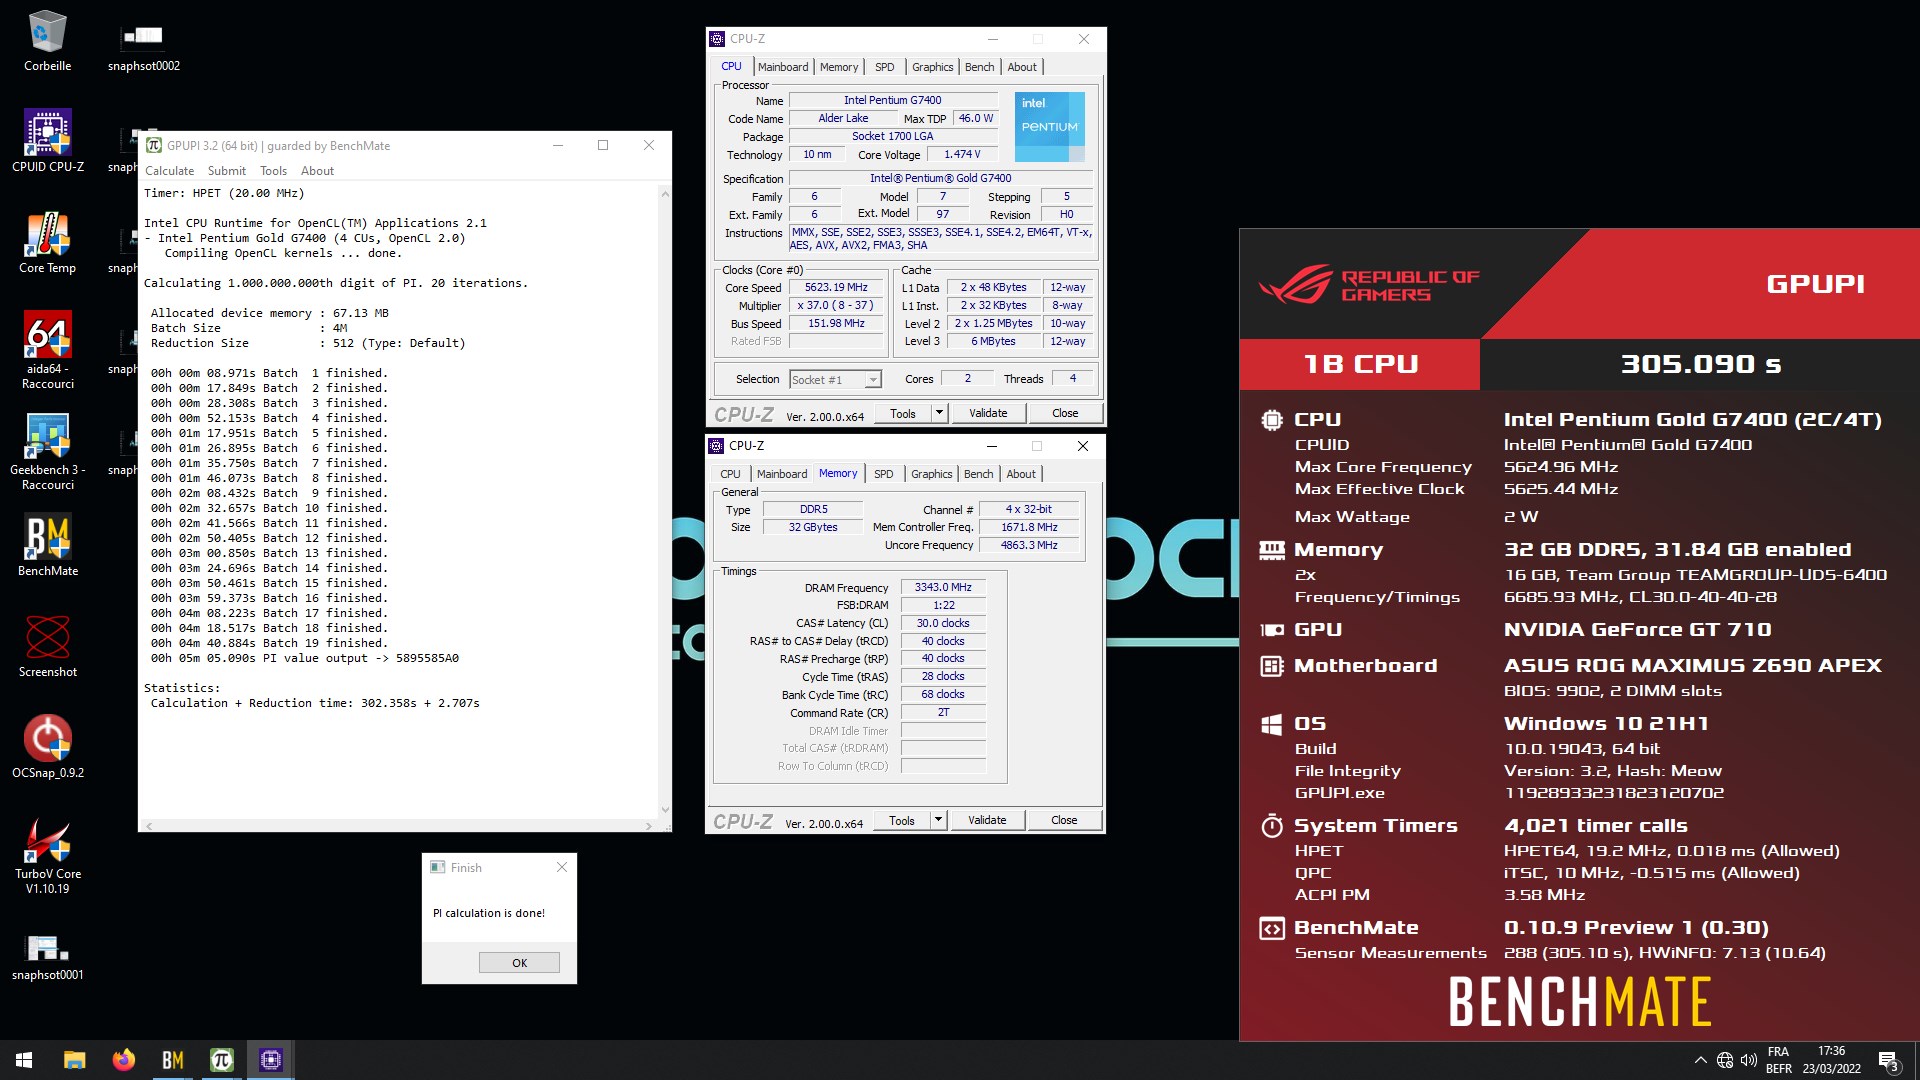1920x1080 pixels.
Task: Click the Intel Pentium logo in CPU-Z
Action: (x=1049, y=127)
